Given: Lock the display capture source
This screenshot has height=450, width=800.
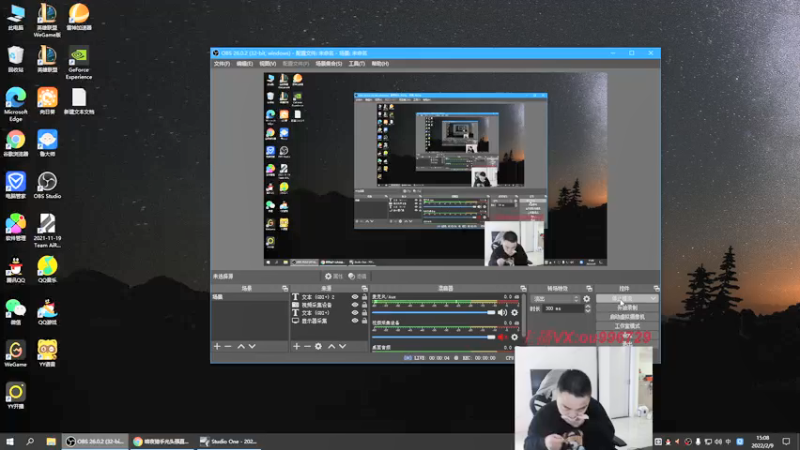Looking at the screenshot, I should [364, 321].
